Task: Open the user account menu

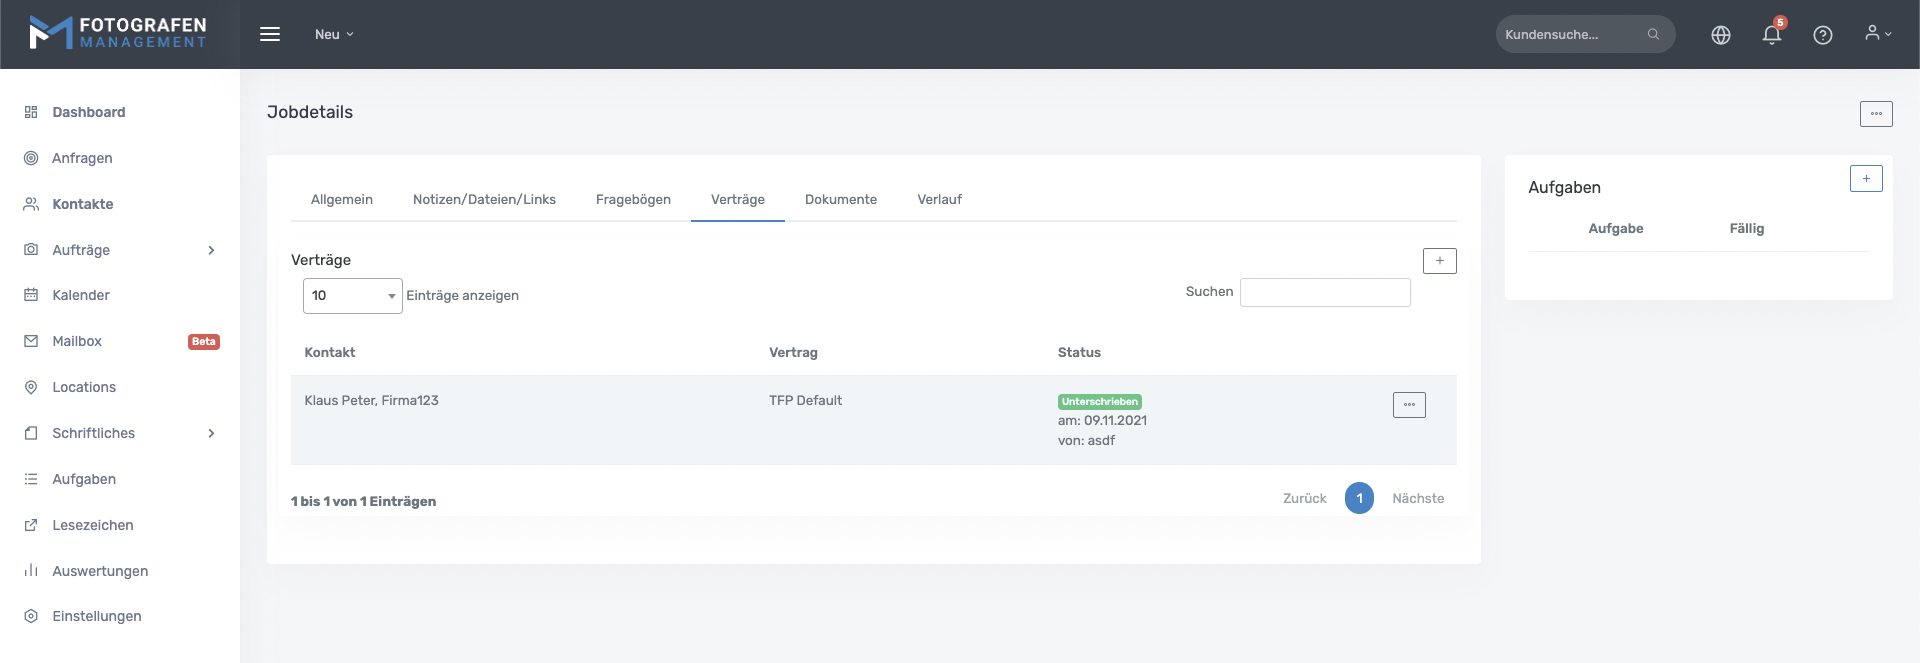Action: point(1877,34)
